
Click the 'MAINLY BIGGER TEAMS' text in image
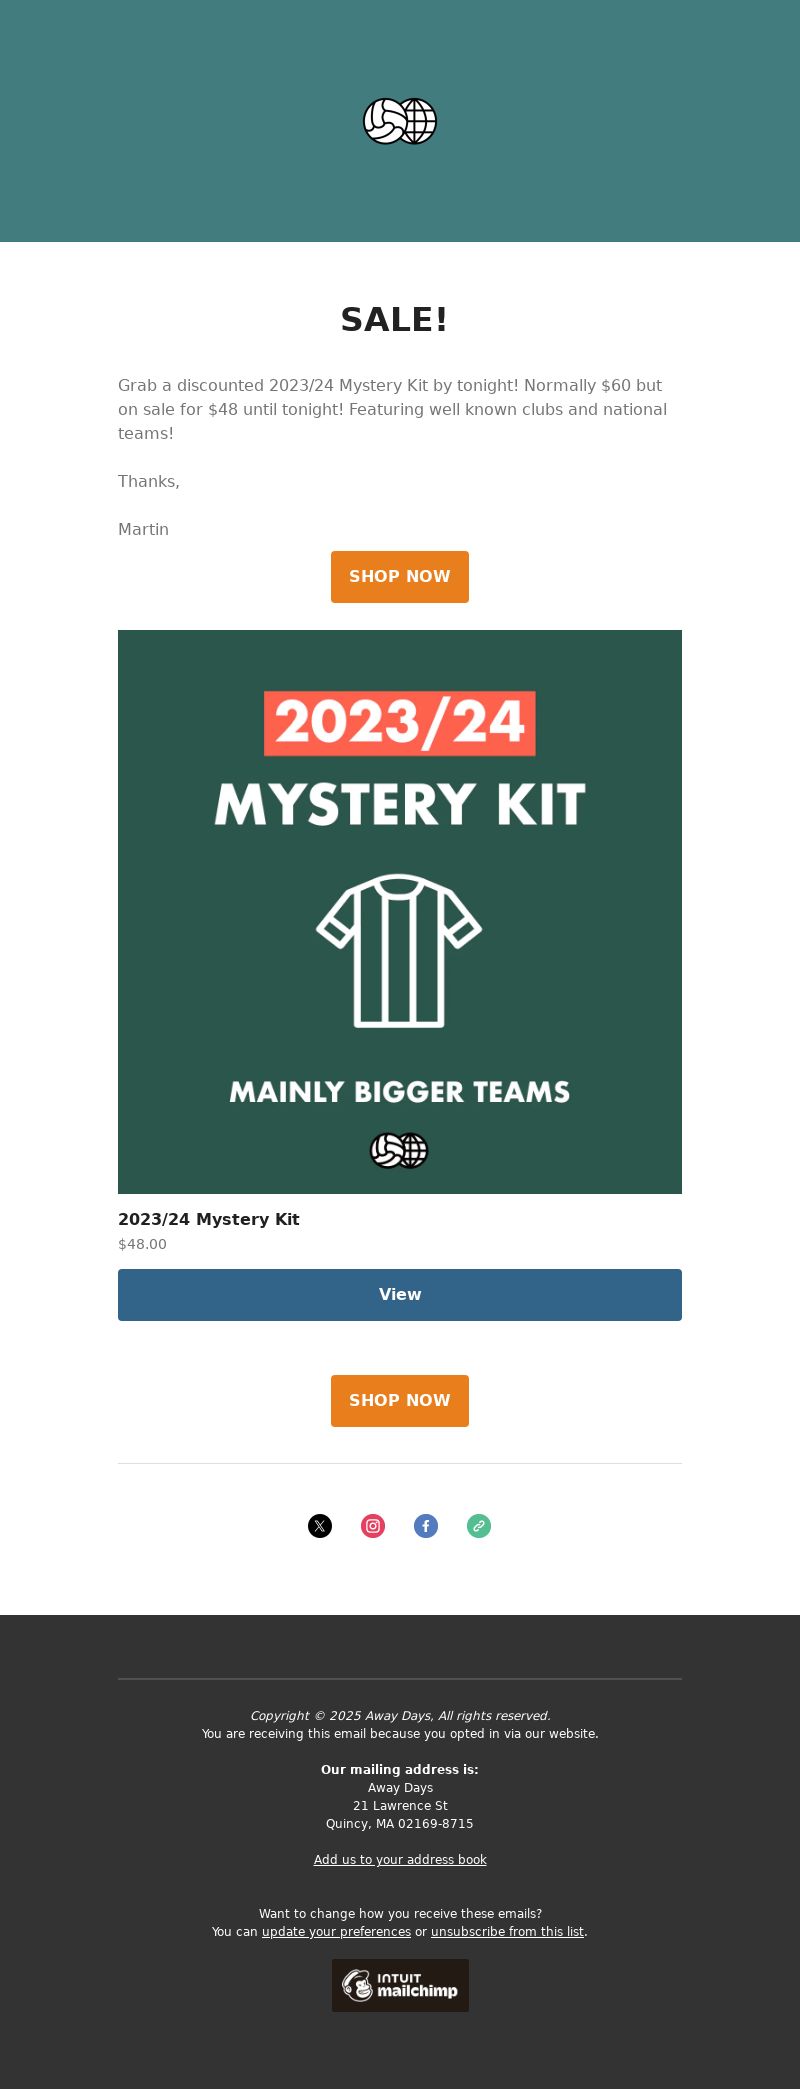(x=400, y=1092)
